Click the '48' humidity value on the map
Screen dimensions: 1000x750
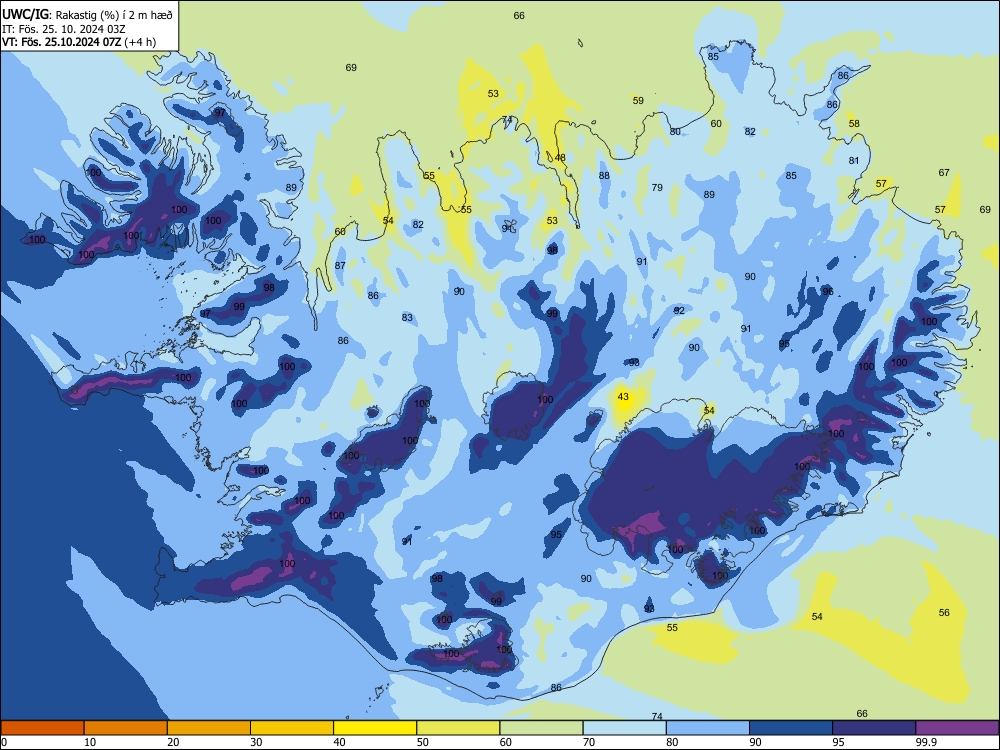(x=560, y=158)
